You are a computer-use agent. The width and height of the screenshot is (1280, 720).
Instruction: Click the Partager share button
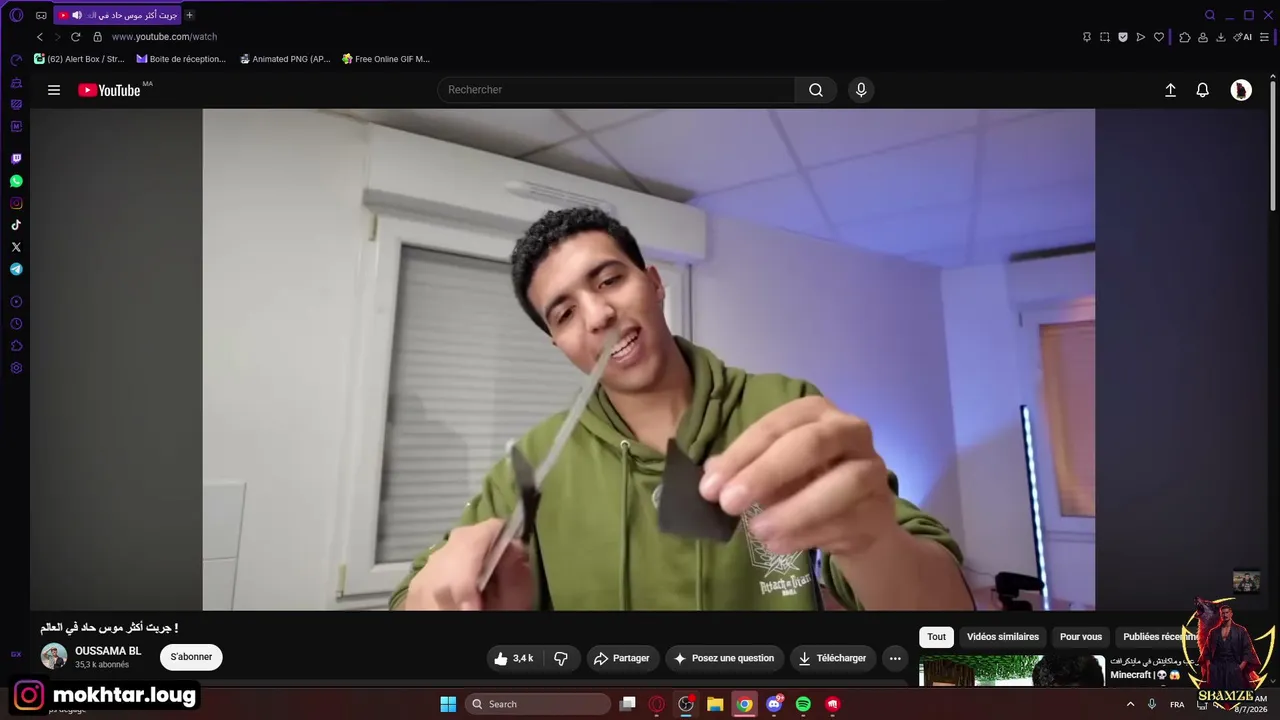622,658
